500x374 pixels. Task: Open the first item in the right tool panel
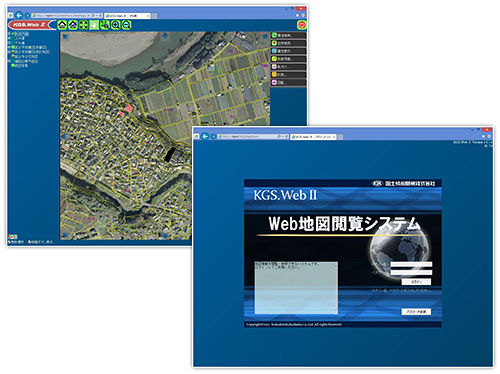click(x=288, y=35)
